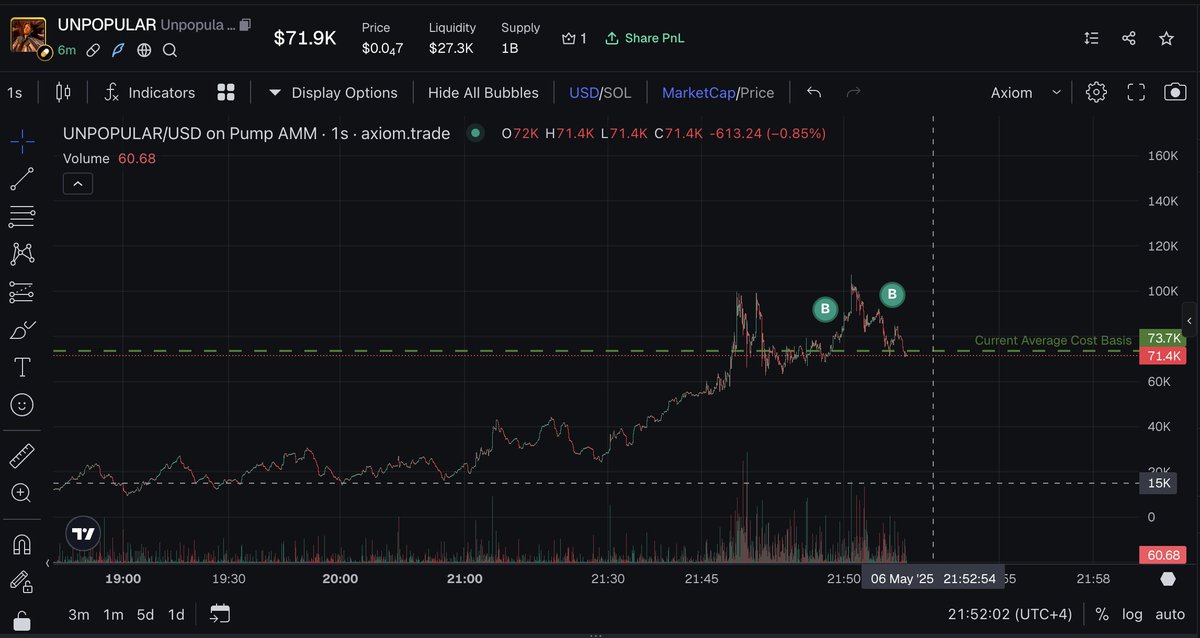Switch currency display to USD
Screen dimensions: 1200x638
583,92
